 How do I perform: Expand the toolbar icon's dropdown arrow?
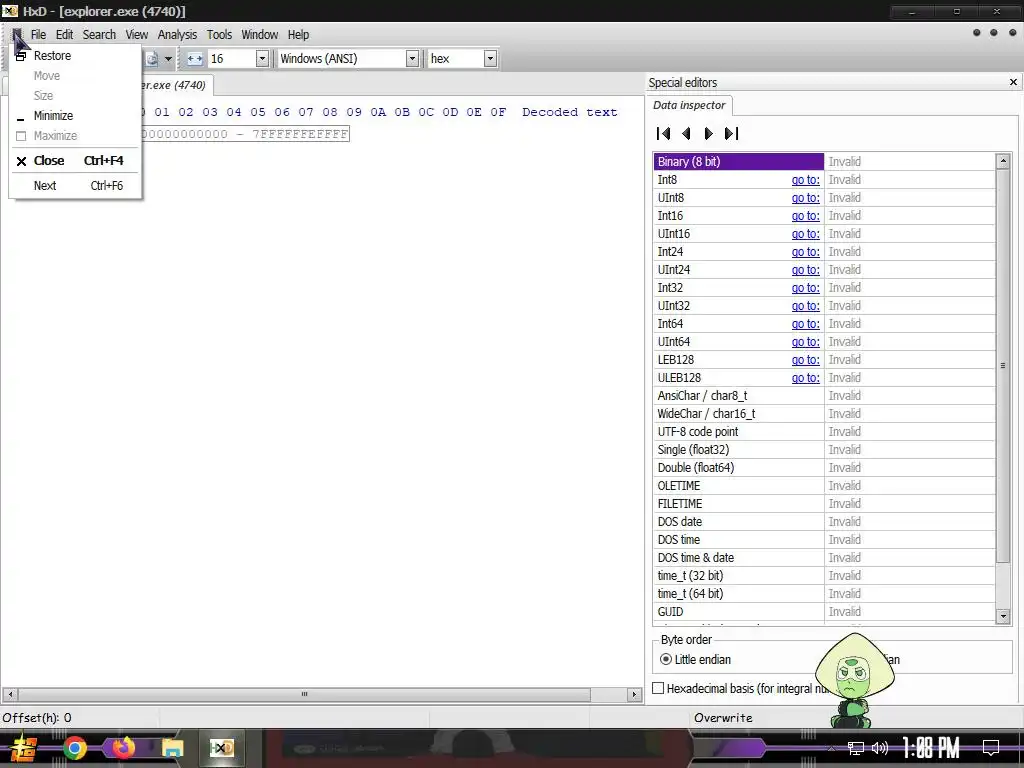168,59
